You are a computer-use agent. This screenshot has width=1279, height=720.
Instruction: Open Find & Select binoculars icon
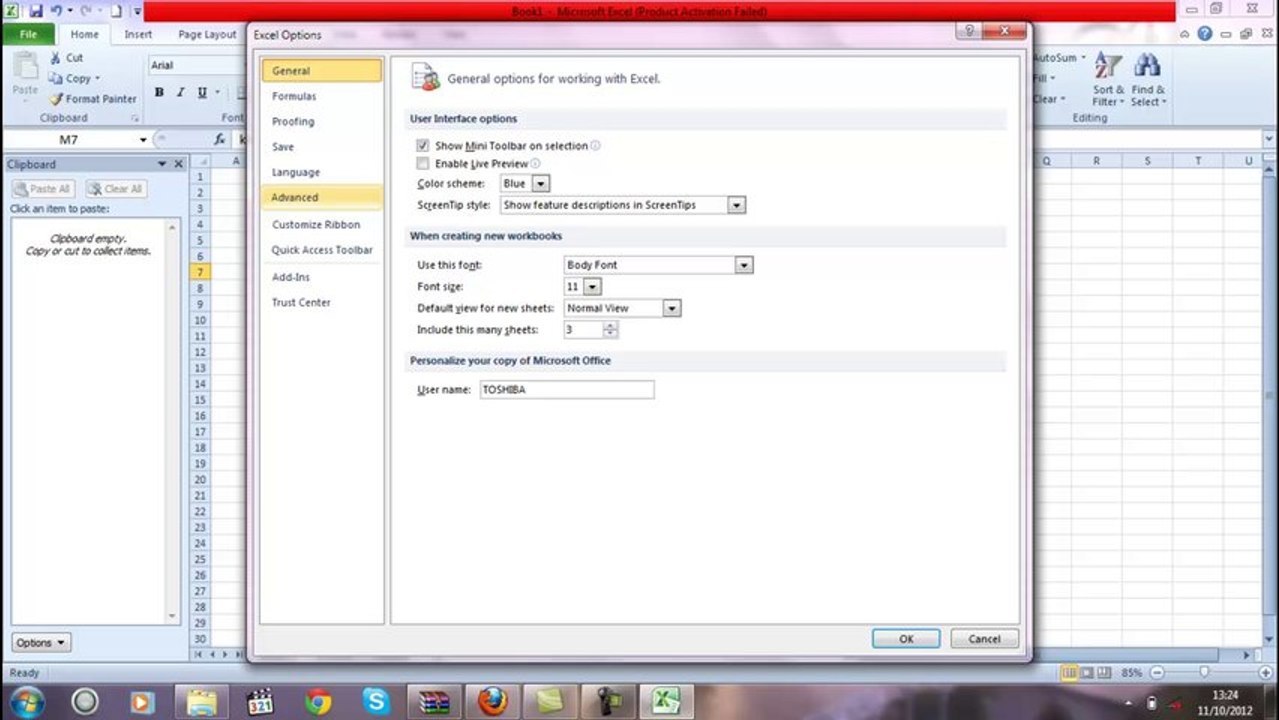1147,80
